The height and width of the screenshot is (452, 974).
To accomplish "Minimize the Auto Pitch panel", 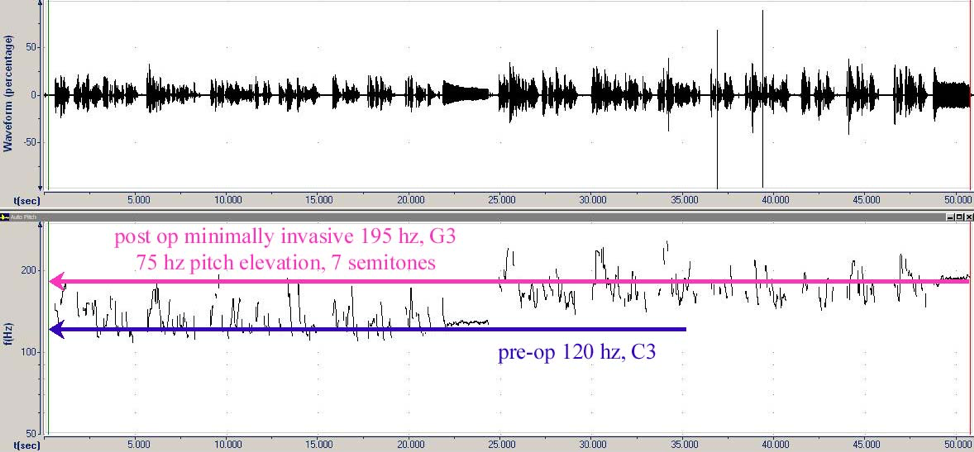I will click(x=948, y=216).
